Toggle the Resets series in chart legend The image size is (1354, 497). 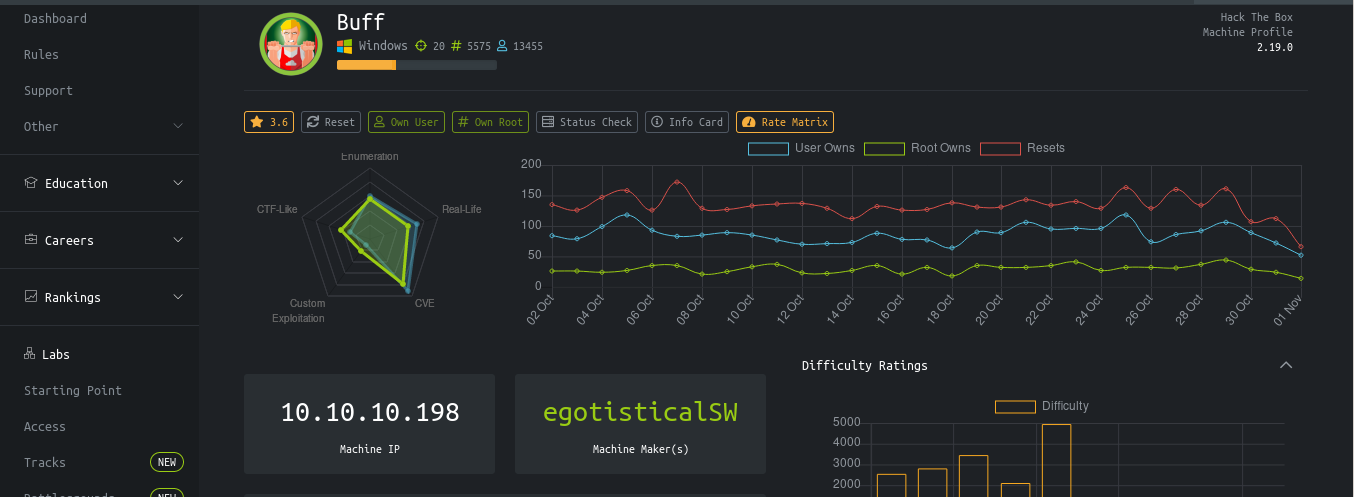point(1022,148)
